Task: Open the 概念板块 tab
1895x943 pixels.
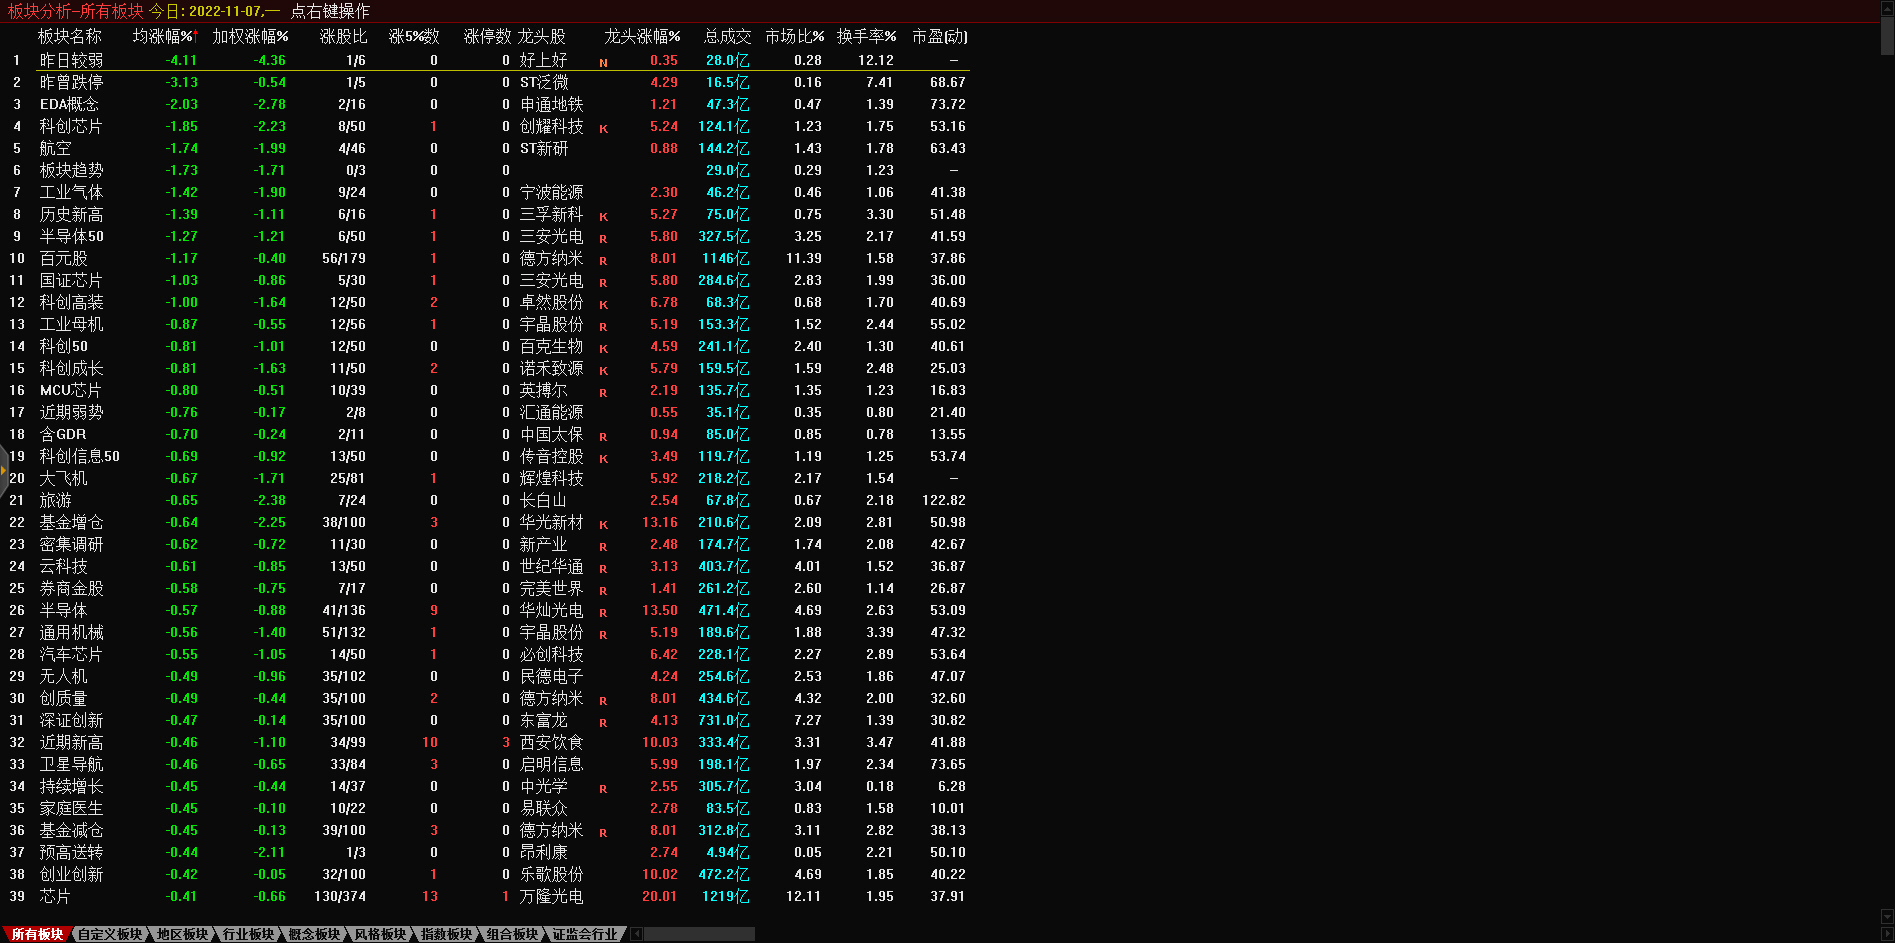Action: (x=314, y=934)
